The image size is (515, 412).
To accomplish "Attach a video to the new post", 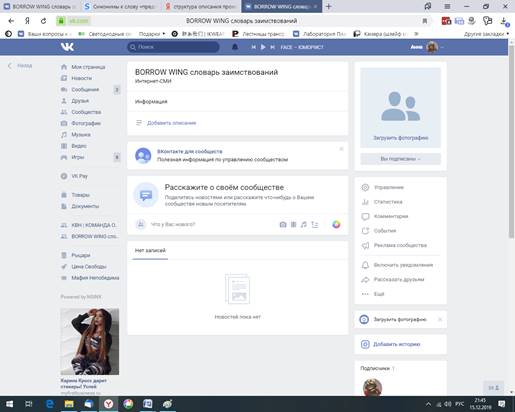I will pos(293,225).
